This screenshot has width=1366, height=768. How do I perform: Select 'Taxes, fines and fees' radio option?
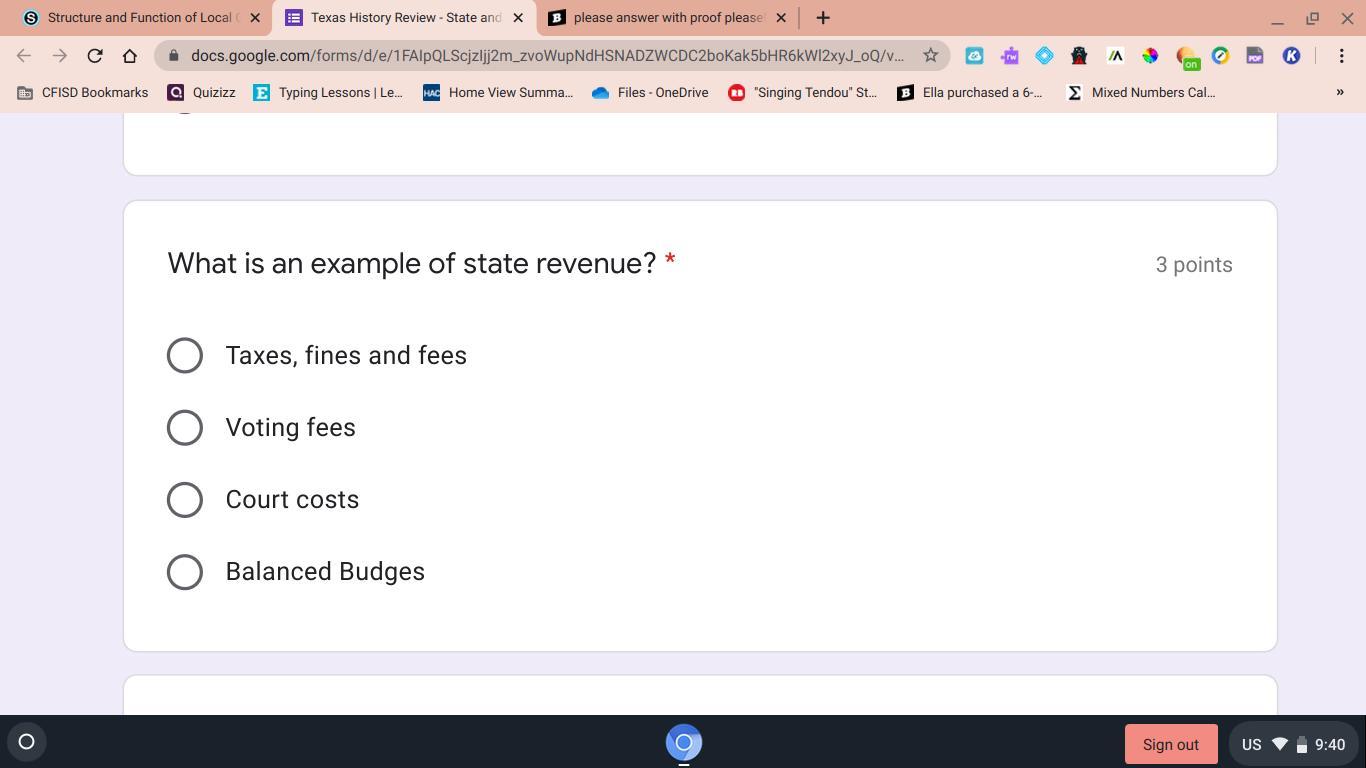coord(185,355)
